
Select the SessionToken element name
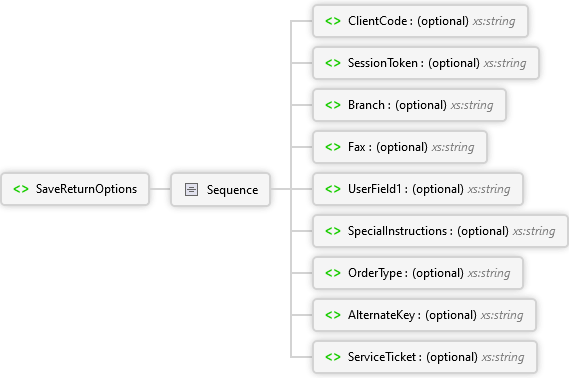coord(383,63)
